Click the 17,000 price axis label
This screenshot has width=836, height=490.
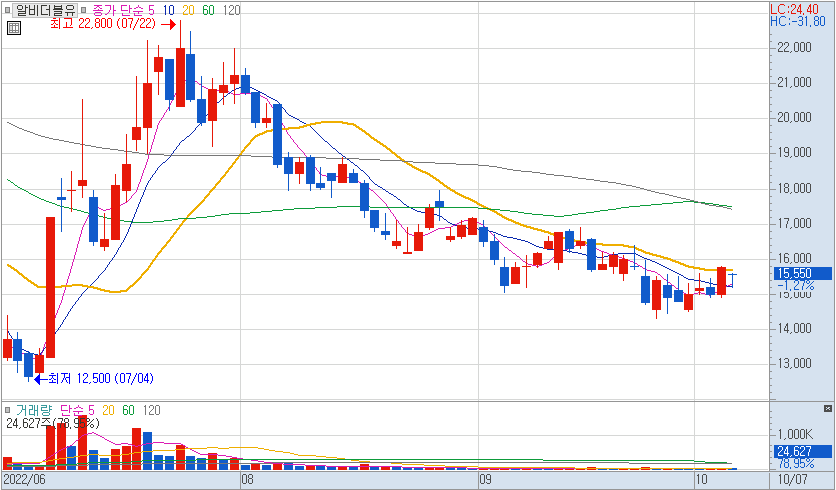[x=794, y=223]
